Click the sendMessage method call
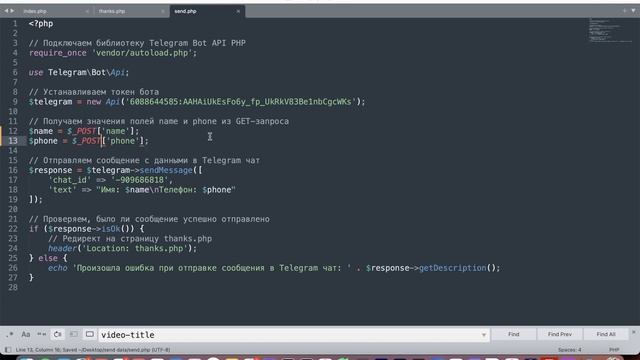The height and width of the screenshot is (360, 640). pos(166,170)
